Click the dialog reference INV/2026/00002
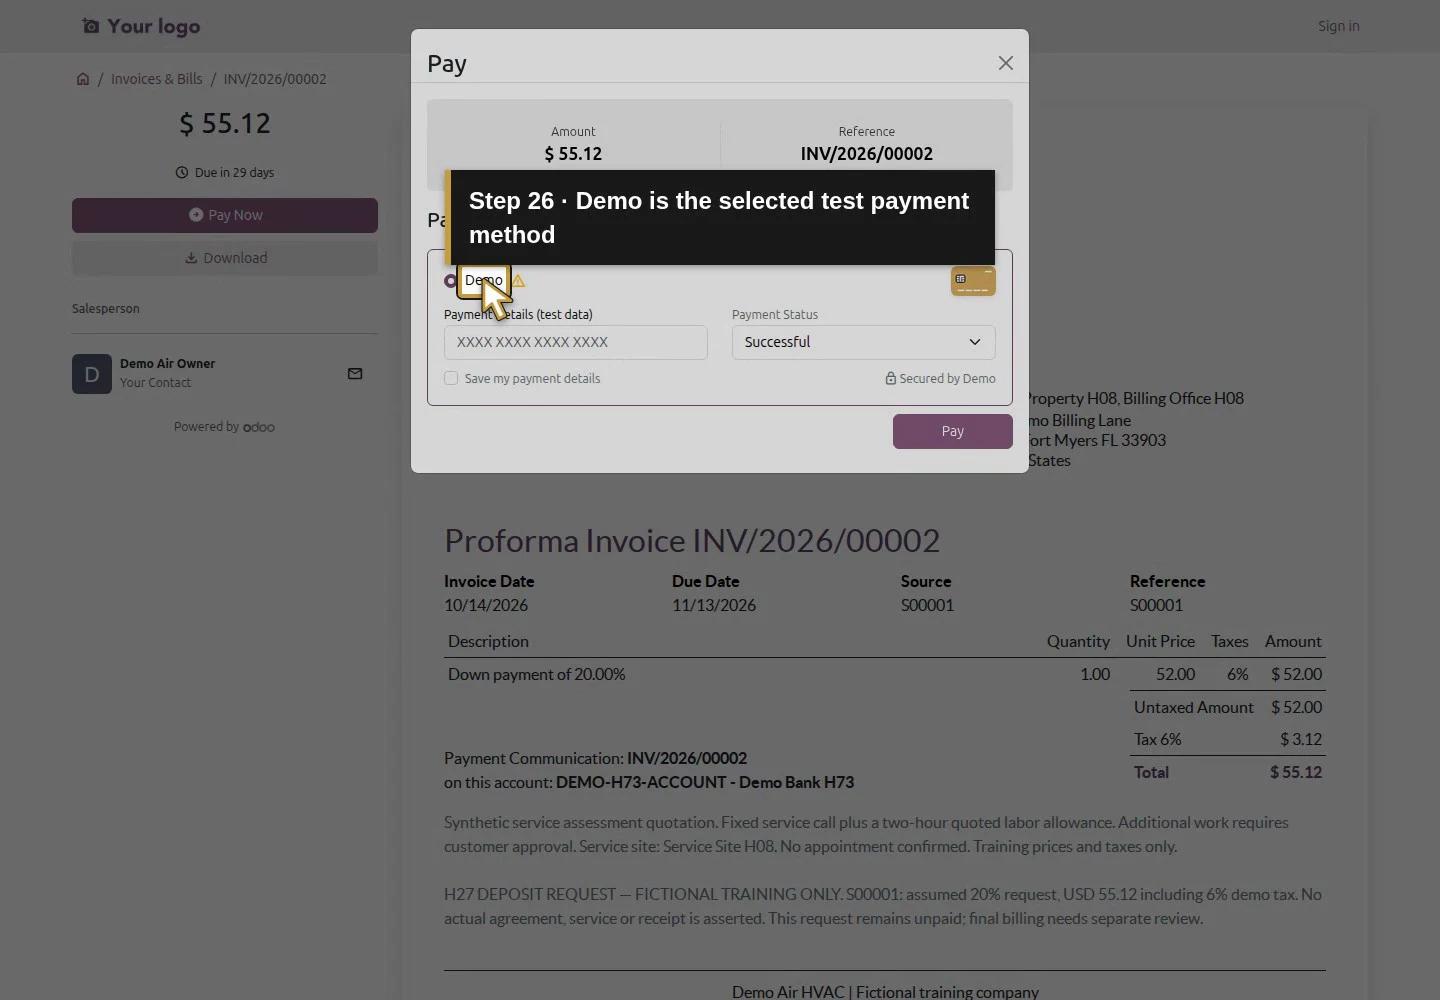 (x=867, y=154)
